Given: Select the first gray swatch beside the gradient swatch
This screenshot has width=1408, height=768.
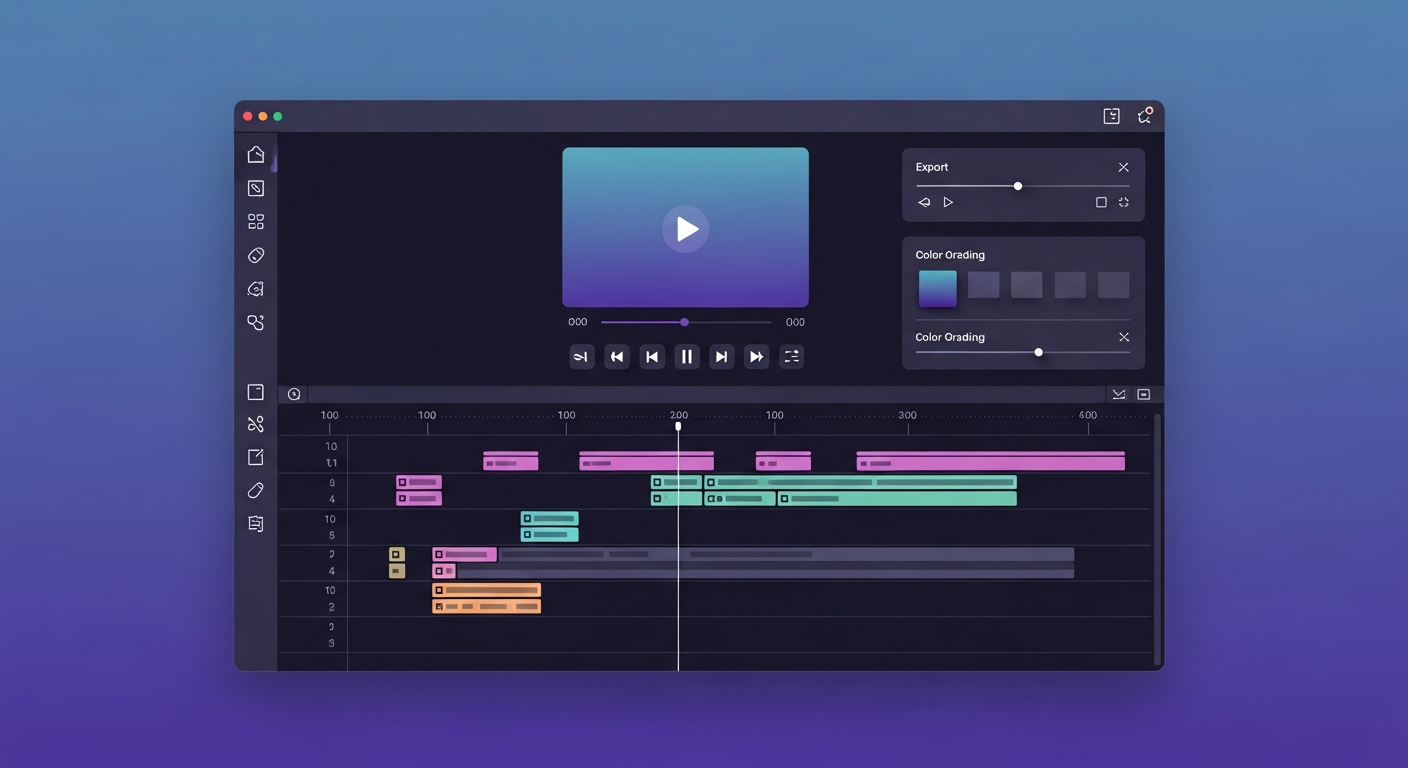Looking at the screenshot, I should (x=983, y=285).
